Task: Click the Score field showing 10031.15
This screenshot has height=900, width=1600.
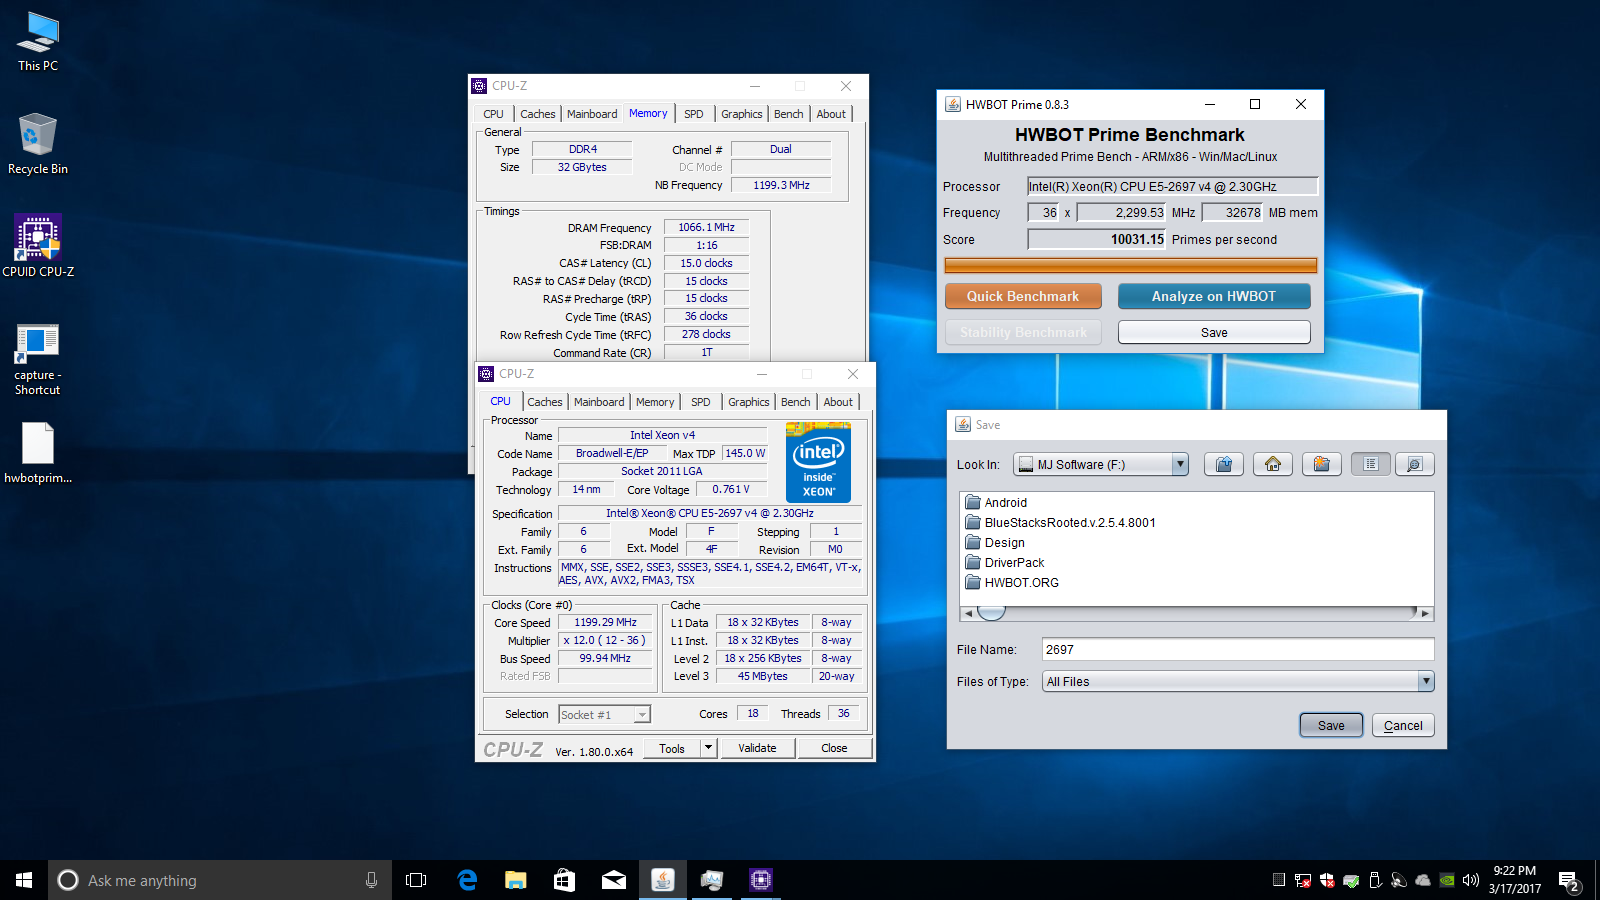Action: click(1097, 239)
